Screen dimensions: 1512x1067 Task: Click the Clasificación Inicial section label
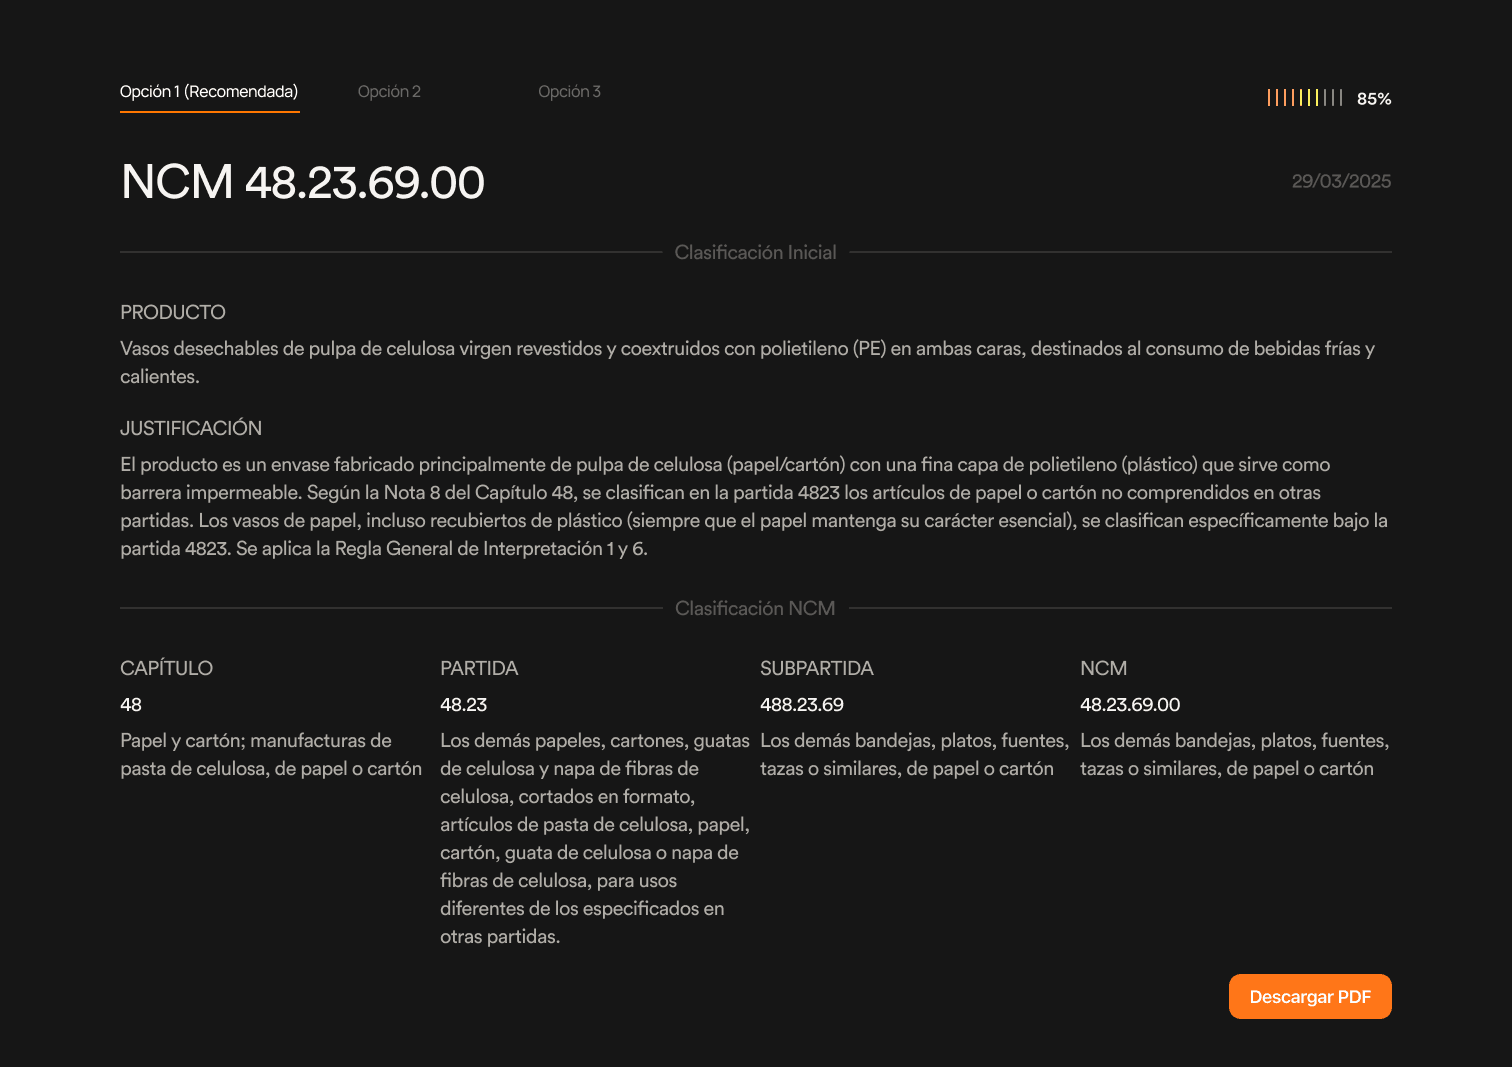coord(755,253)
